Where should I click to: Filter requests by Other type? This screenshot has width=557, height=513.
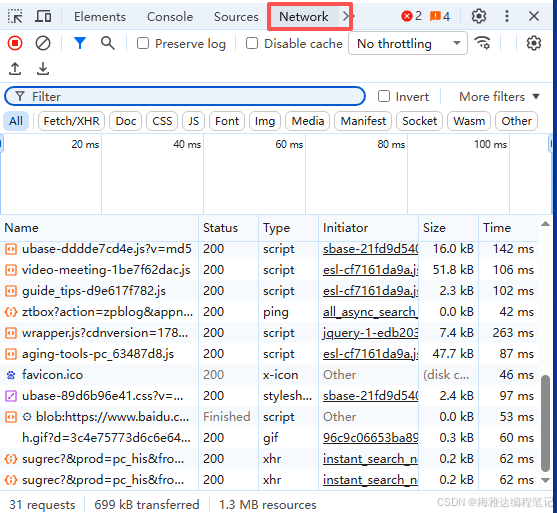(x=517, y=121)
